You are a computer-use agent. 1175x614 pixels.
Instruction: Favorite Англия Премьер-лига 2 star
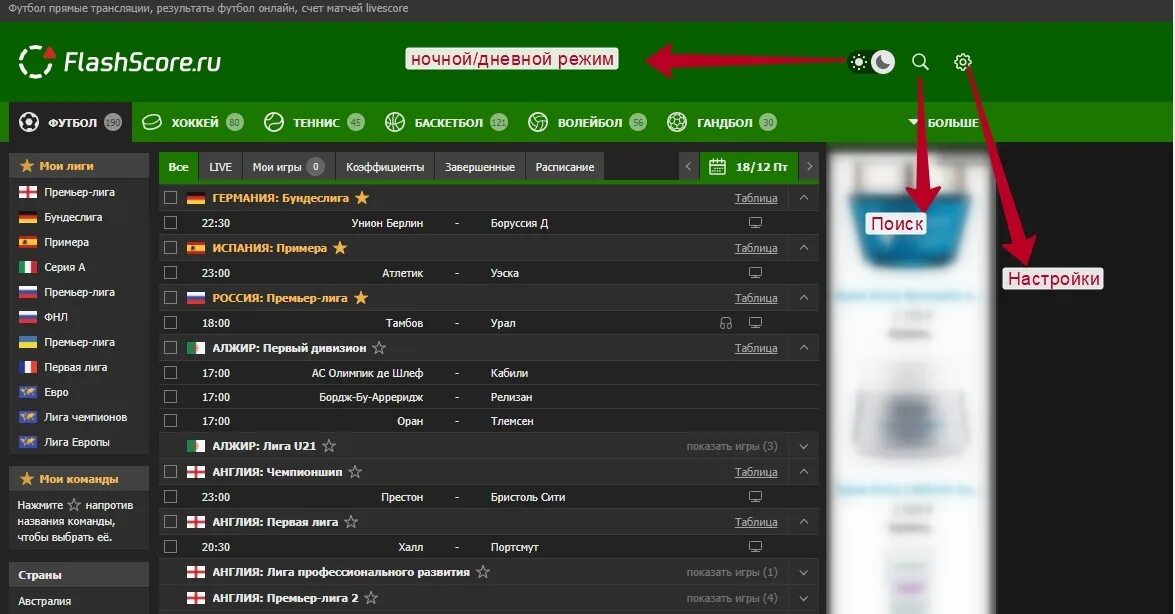371,598
